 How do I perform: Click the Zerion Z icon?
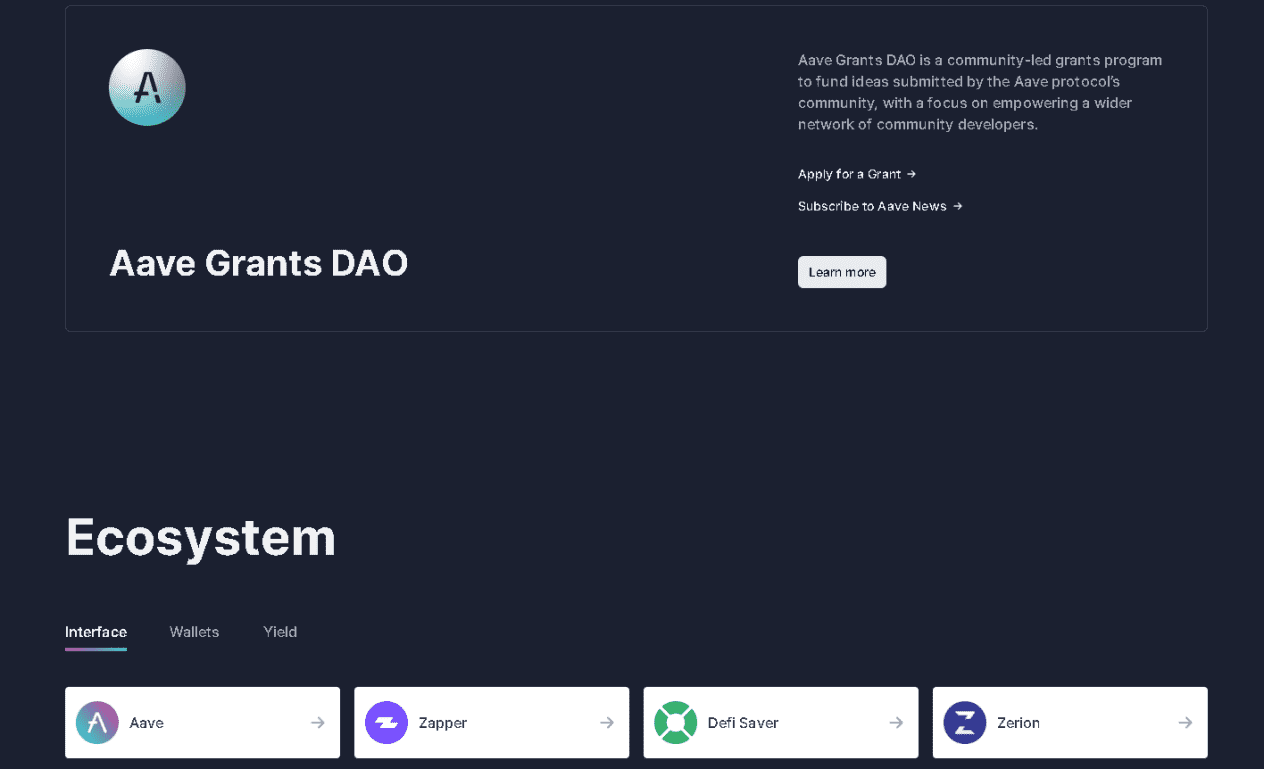964,722
